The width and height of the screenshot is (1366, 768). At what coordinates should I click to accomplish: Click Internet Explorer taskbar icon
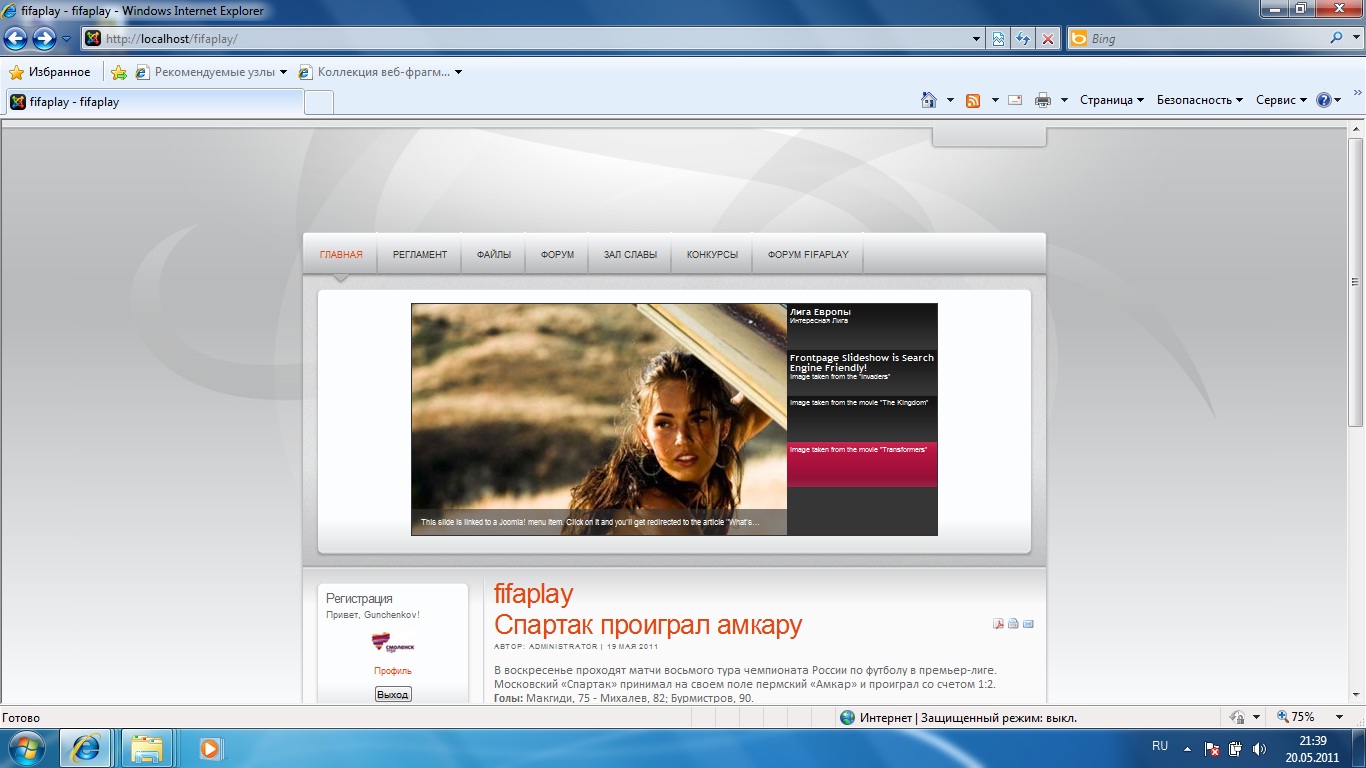pyautogui.click(x=85, y=748)
